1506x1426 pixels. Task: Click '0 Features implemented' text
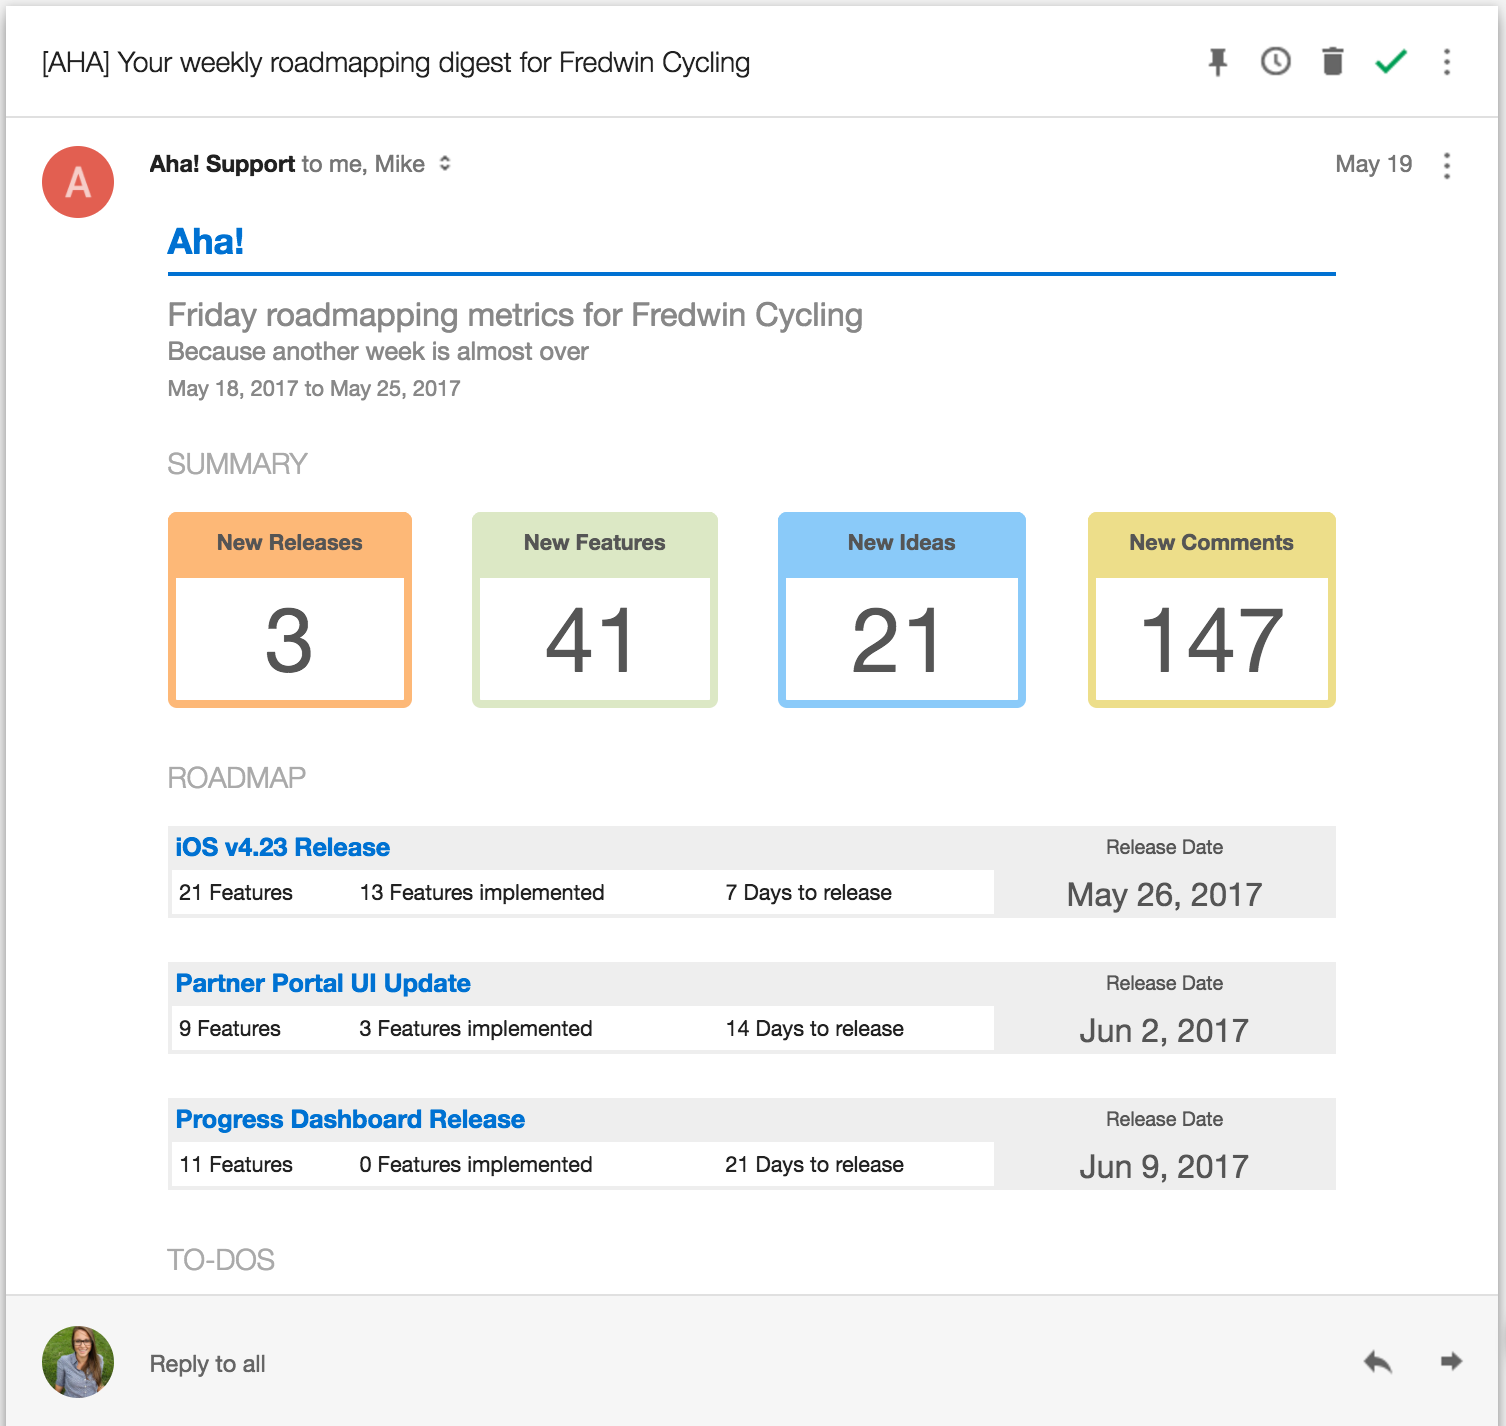coord(476,1164)
